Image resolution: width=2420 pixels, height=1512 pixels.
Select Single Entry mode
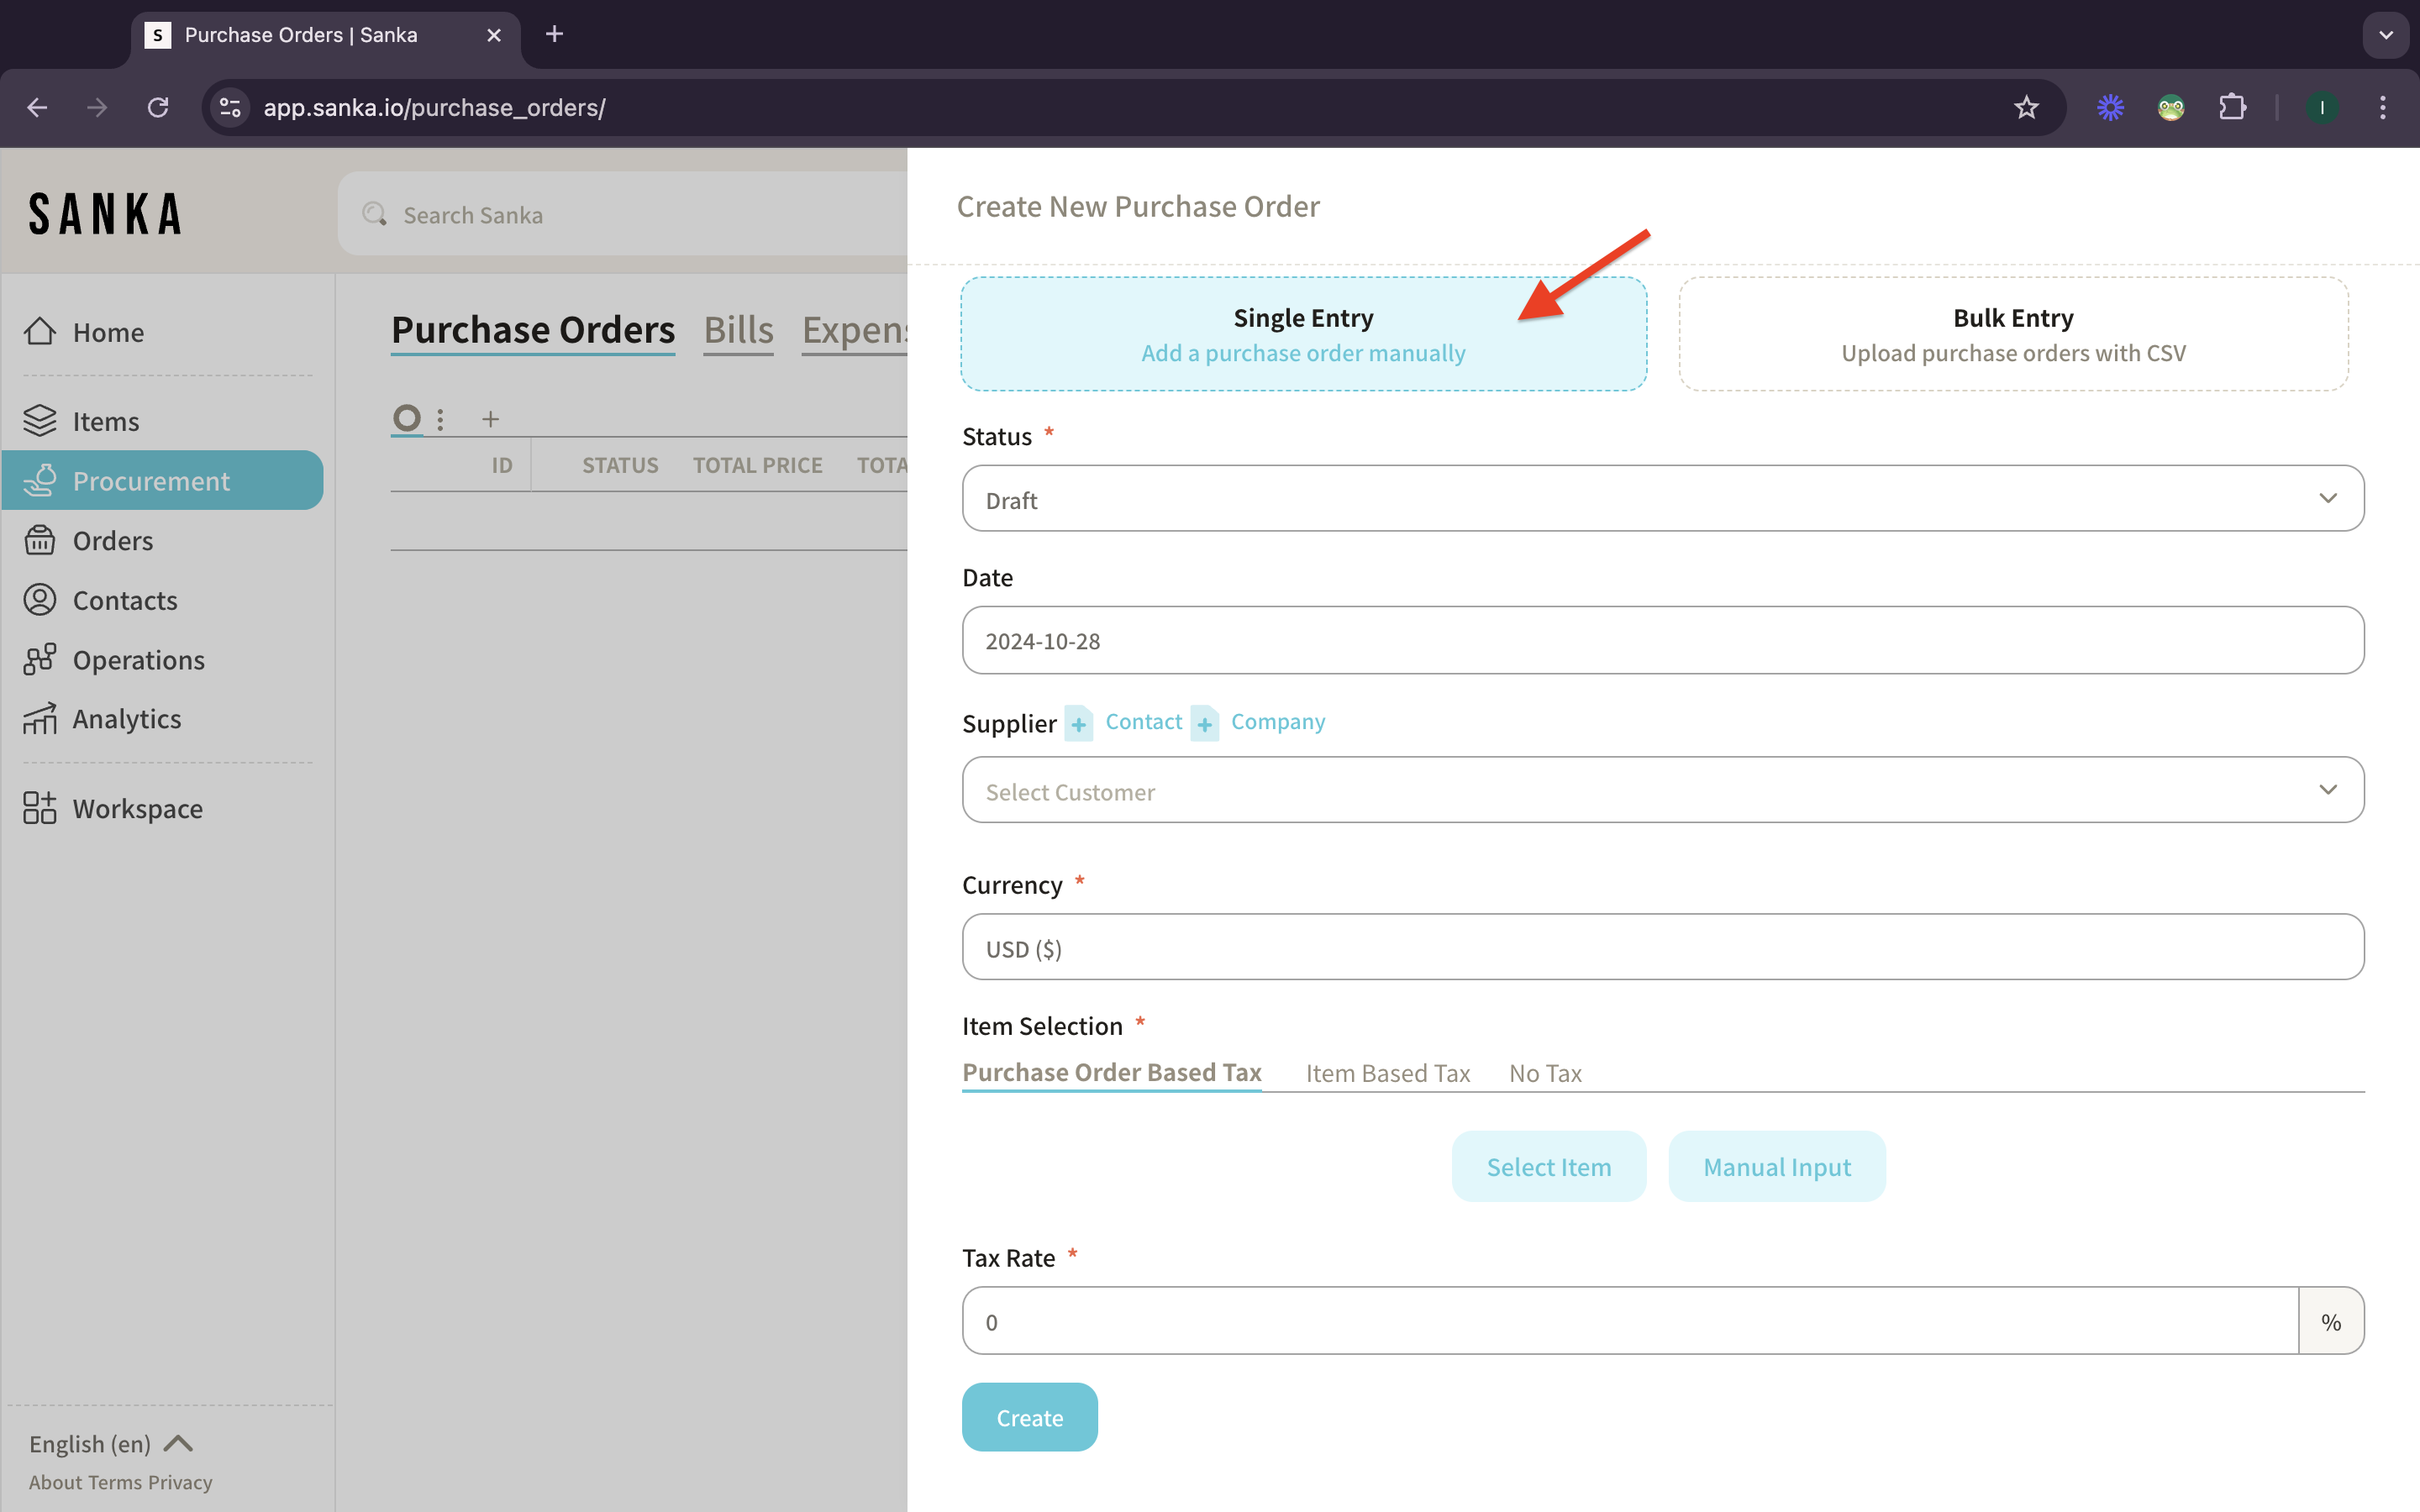coord(1303,334)
